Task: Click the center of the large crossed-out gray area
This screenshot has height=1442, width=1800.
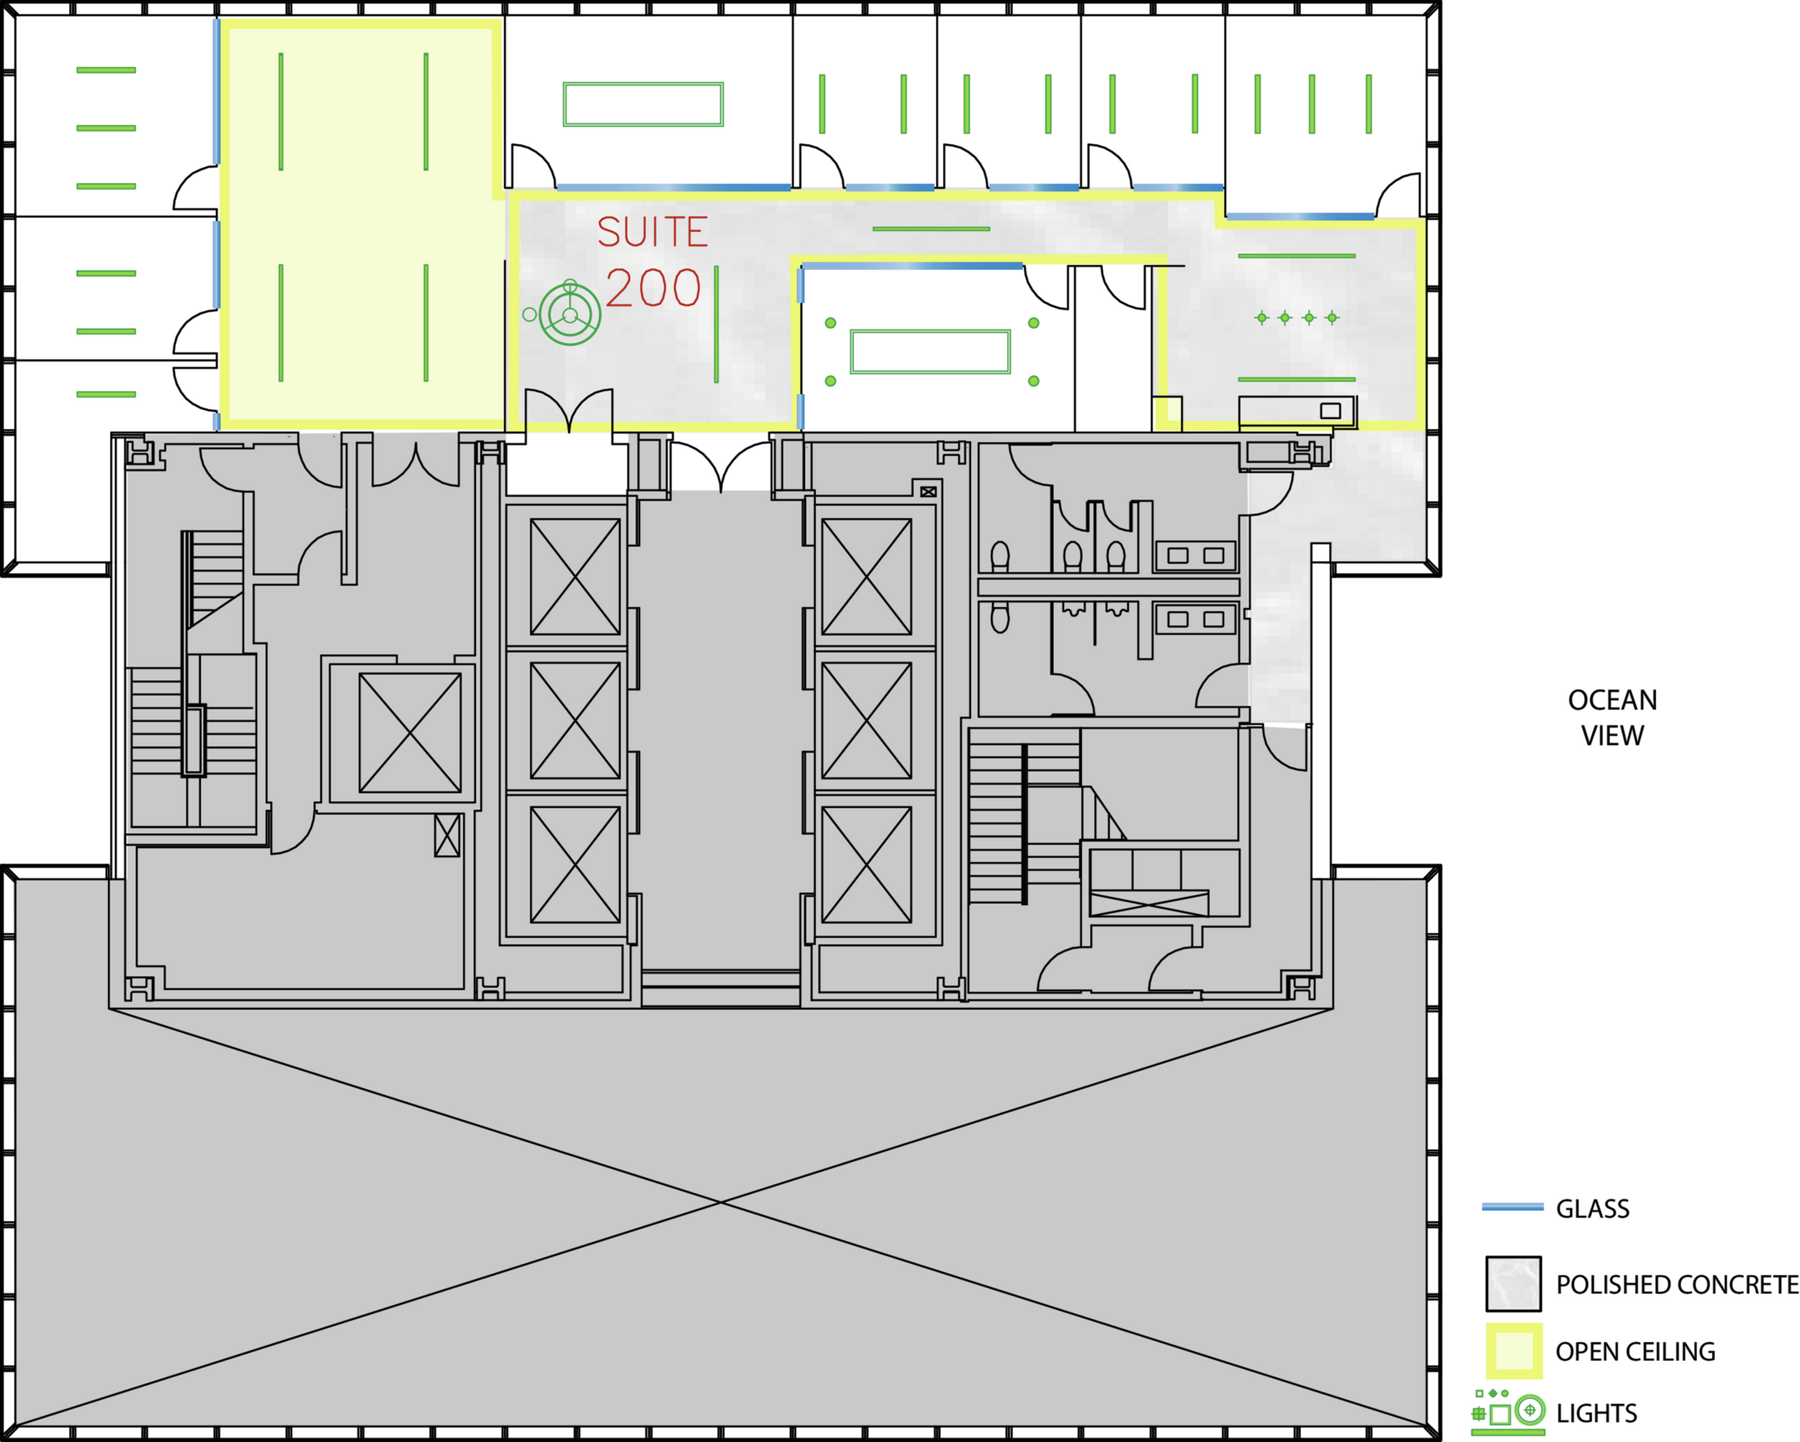Action: point(721,1203)
